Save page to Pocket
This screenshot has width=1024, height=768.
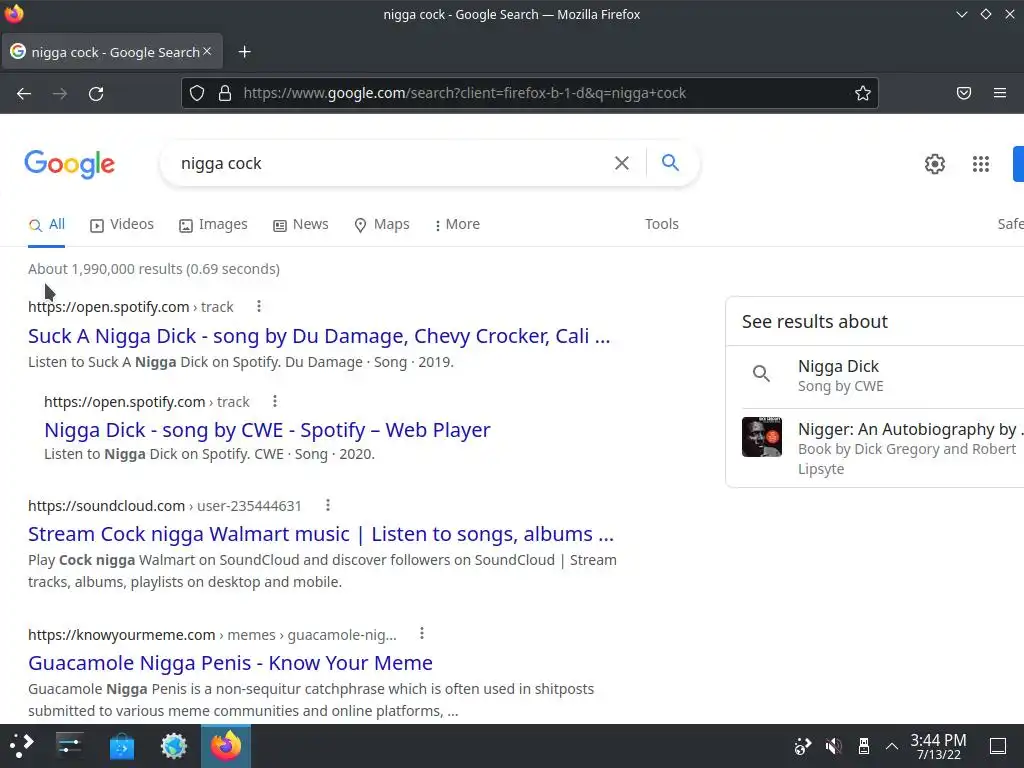[964, 93]
